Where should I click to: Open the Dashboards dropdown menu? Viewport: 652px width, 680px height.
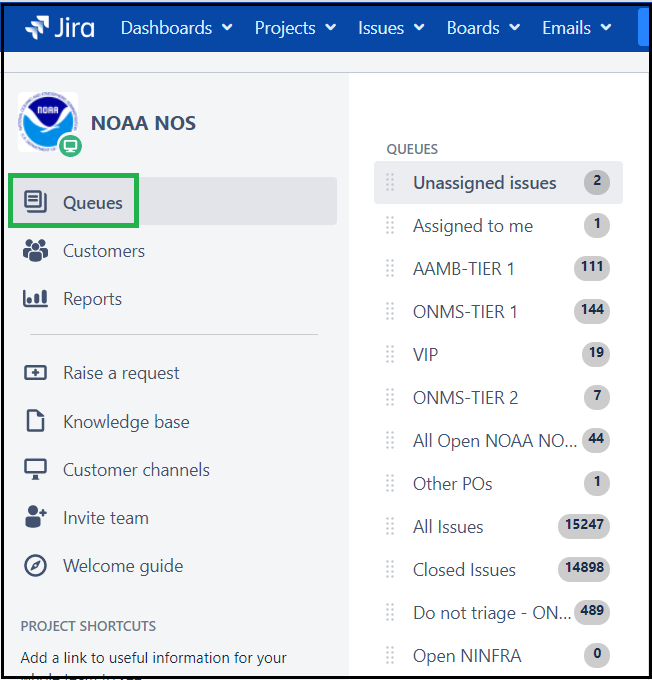click(x=177, y=28)
